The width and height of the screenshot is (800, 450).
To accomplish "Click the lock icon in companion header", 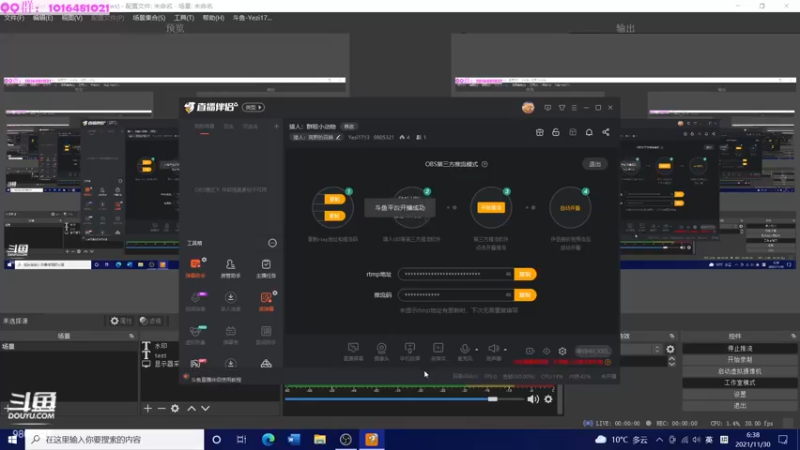I will 556,132.
